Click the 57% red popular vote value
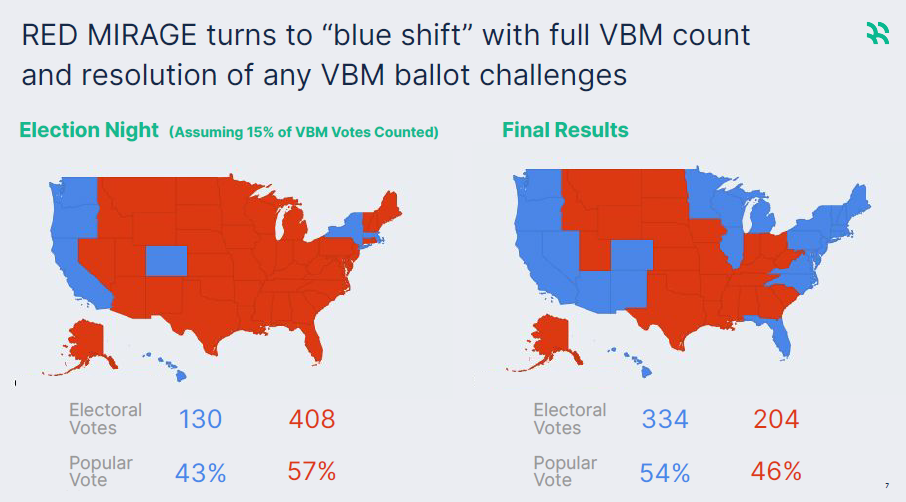 click(311, 471)
